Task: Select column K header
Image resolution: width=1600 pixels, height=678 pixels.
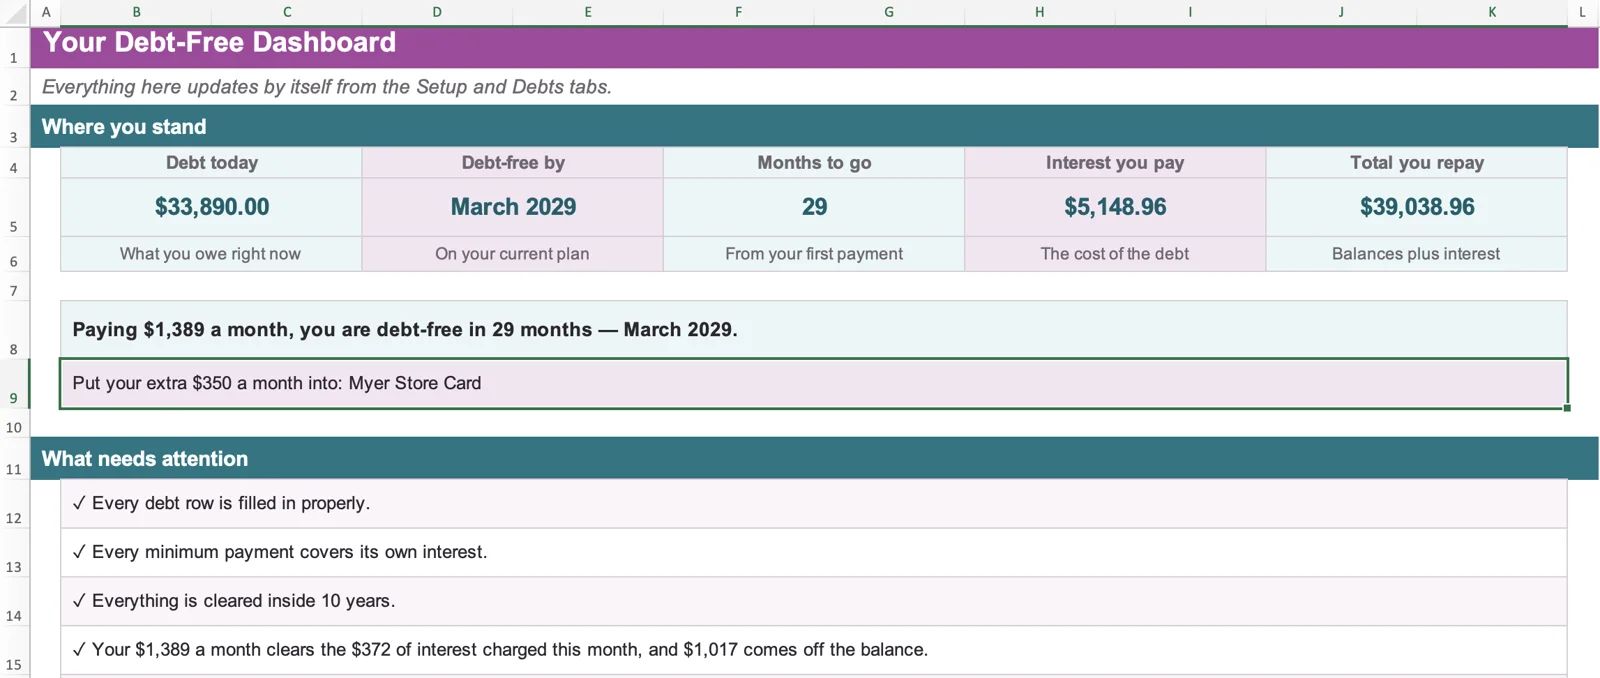Action: [1492, 12]
